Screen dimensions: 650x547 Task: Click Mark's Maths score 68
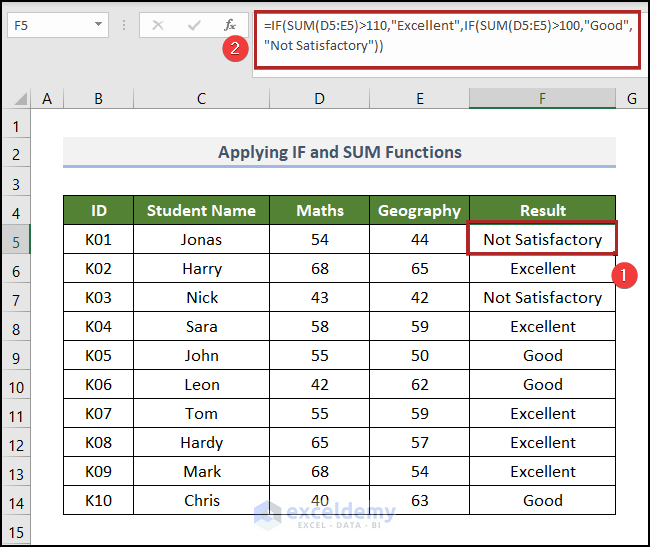point(319,472)
